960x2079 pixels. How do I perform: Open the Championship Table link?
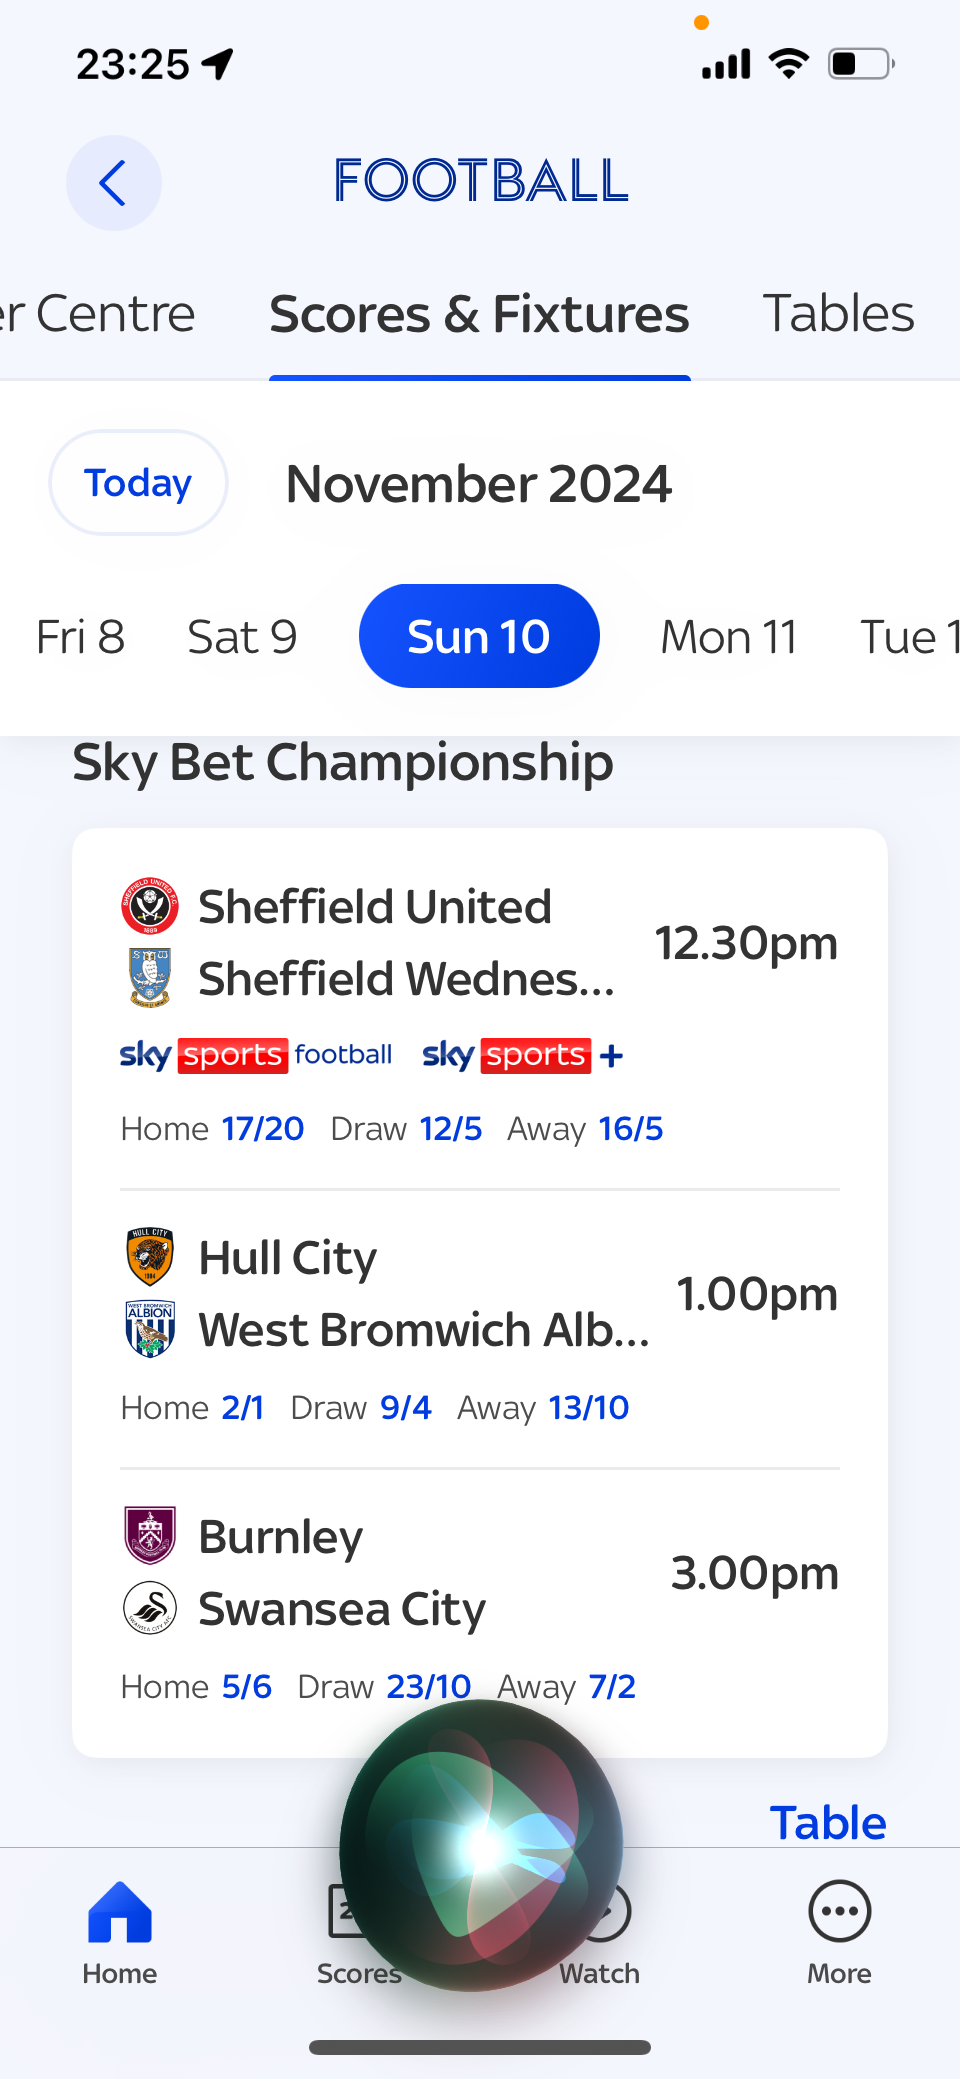pos(828,1822)
